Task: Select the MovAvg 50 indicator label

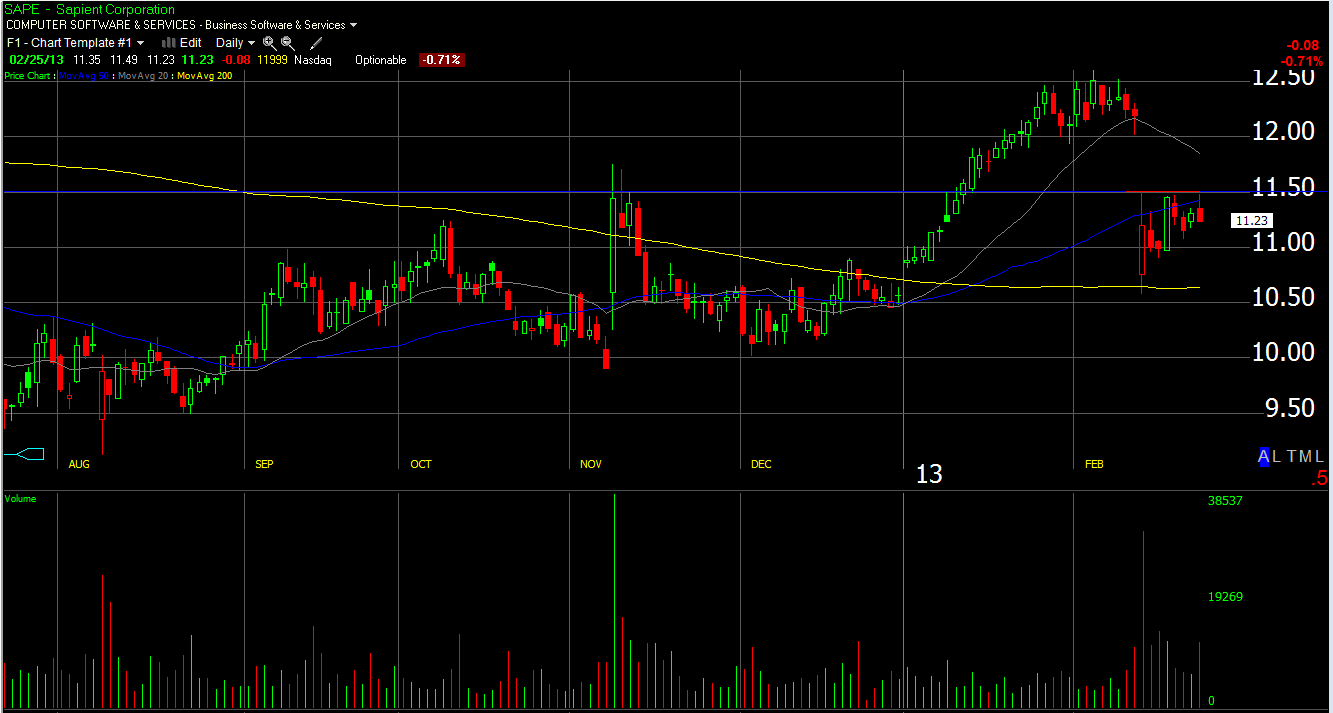Action: [83, 75]
